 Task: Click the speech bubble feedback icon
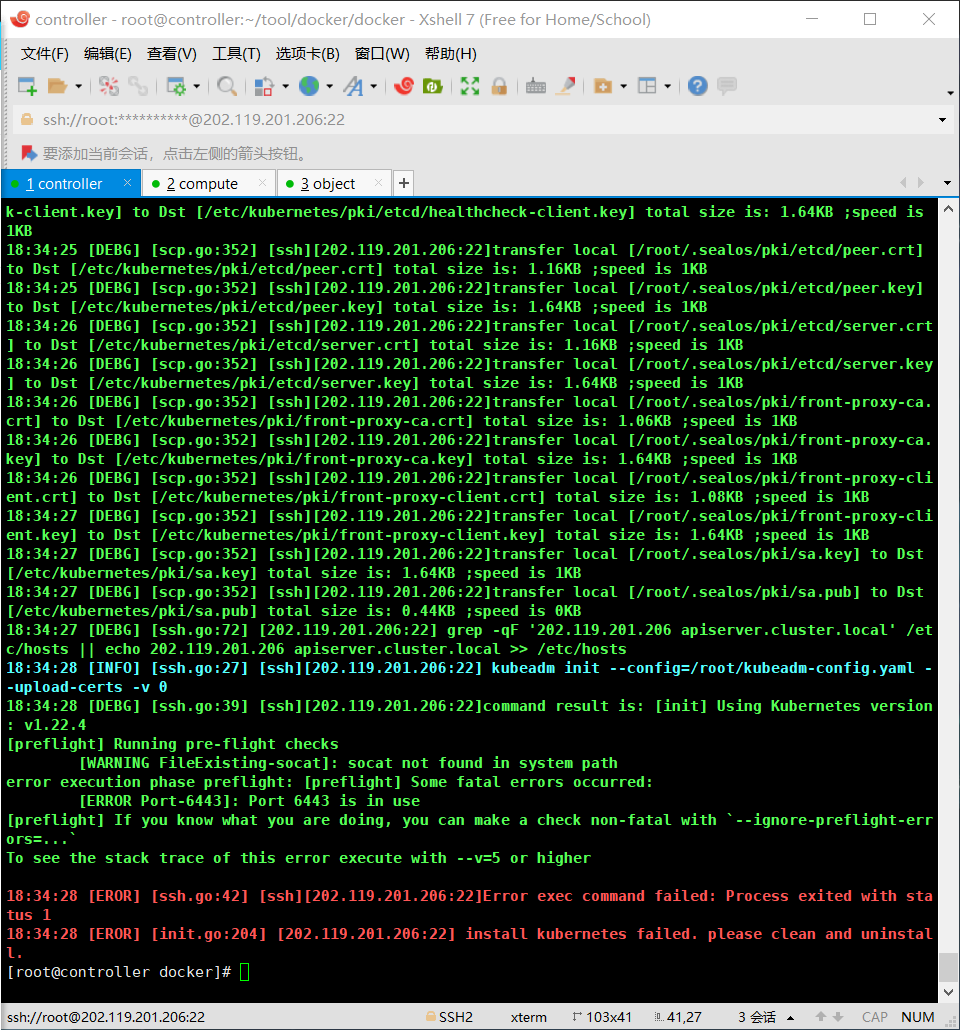(727, 86)
